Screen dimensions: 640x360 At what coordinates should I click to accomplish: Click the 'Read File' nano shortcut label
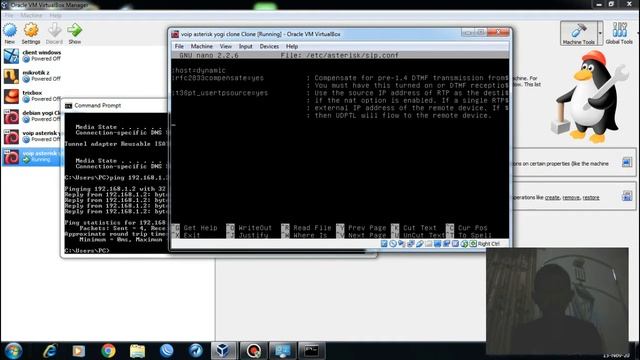[x=312, y=228]
